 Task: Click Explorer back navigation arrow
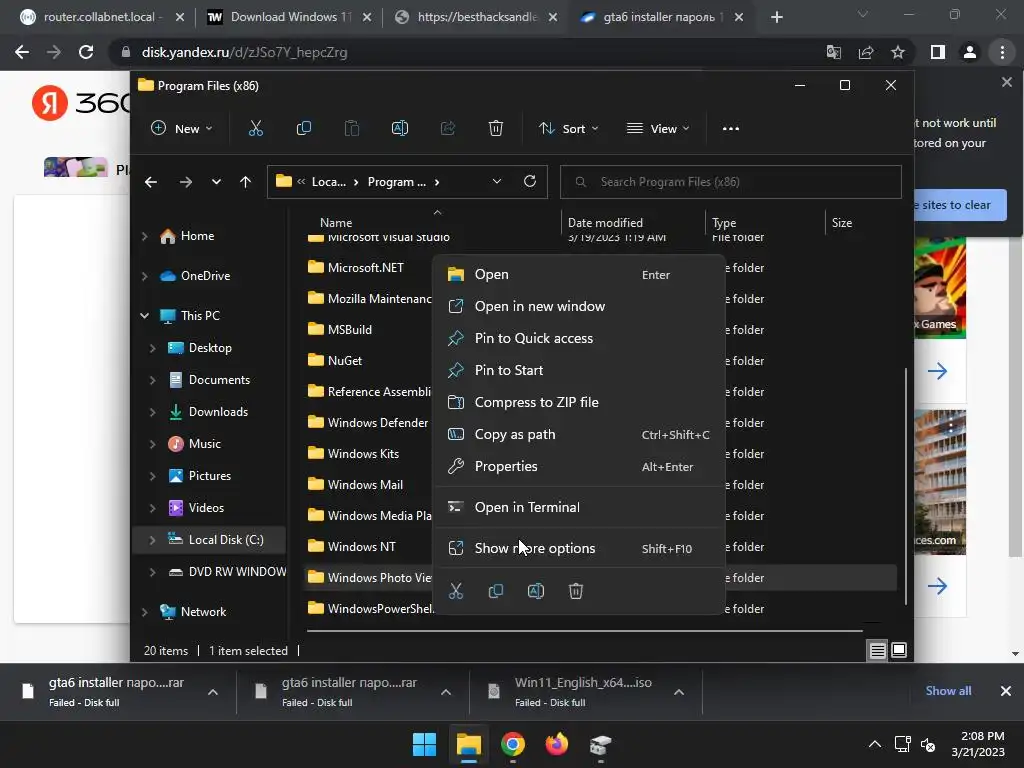[x=151, y=182]
